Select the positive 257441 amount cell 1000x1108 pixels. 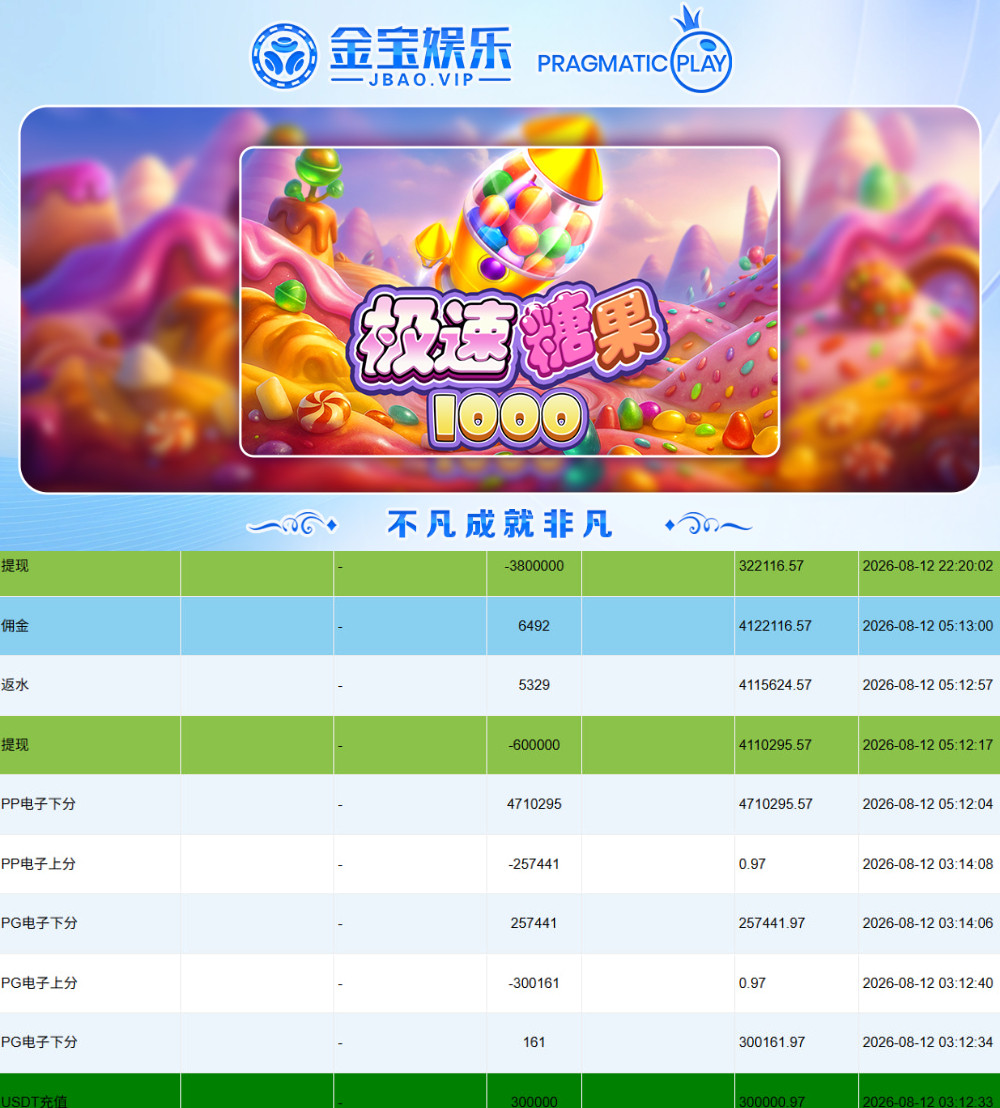click(534, 924)
